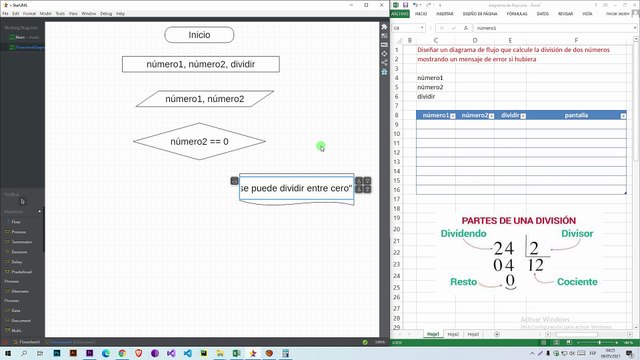Select the número1, número2 input parallelogram
The height and width of the screenshot is (360, 640).
(x=204, y=99)
